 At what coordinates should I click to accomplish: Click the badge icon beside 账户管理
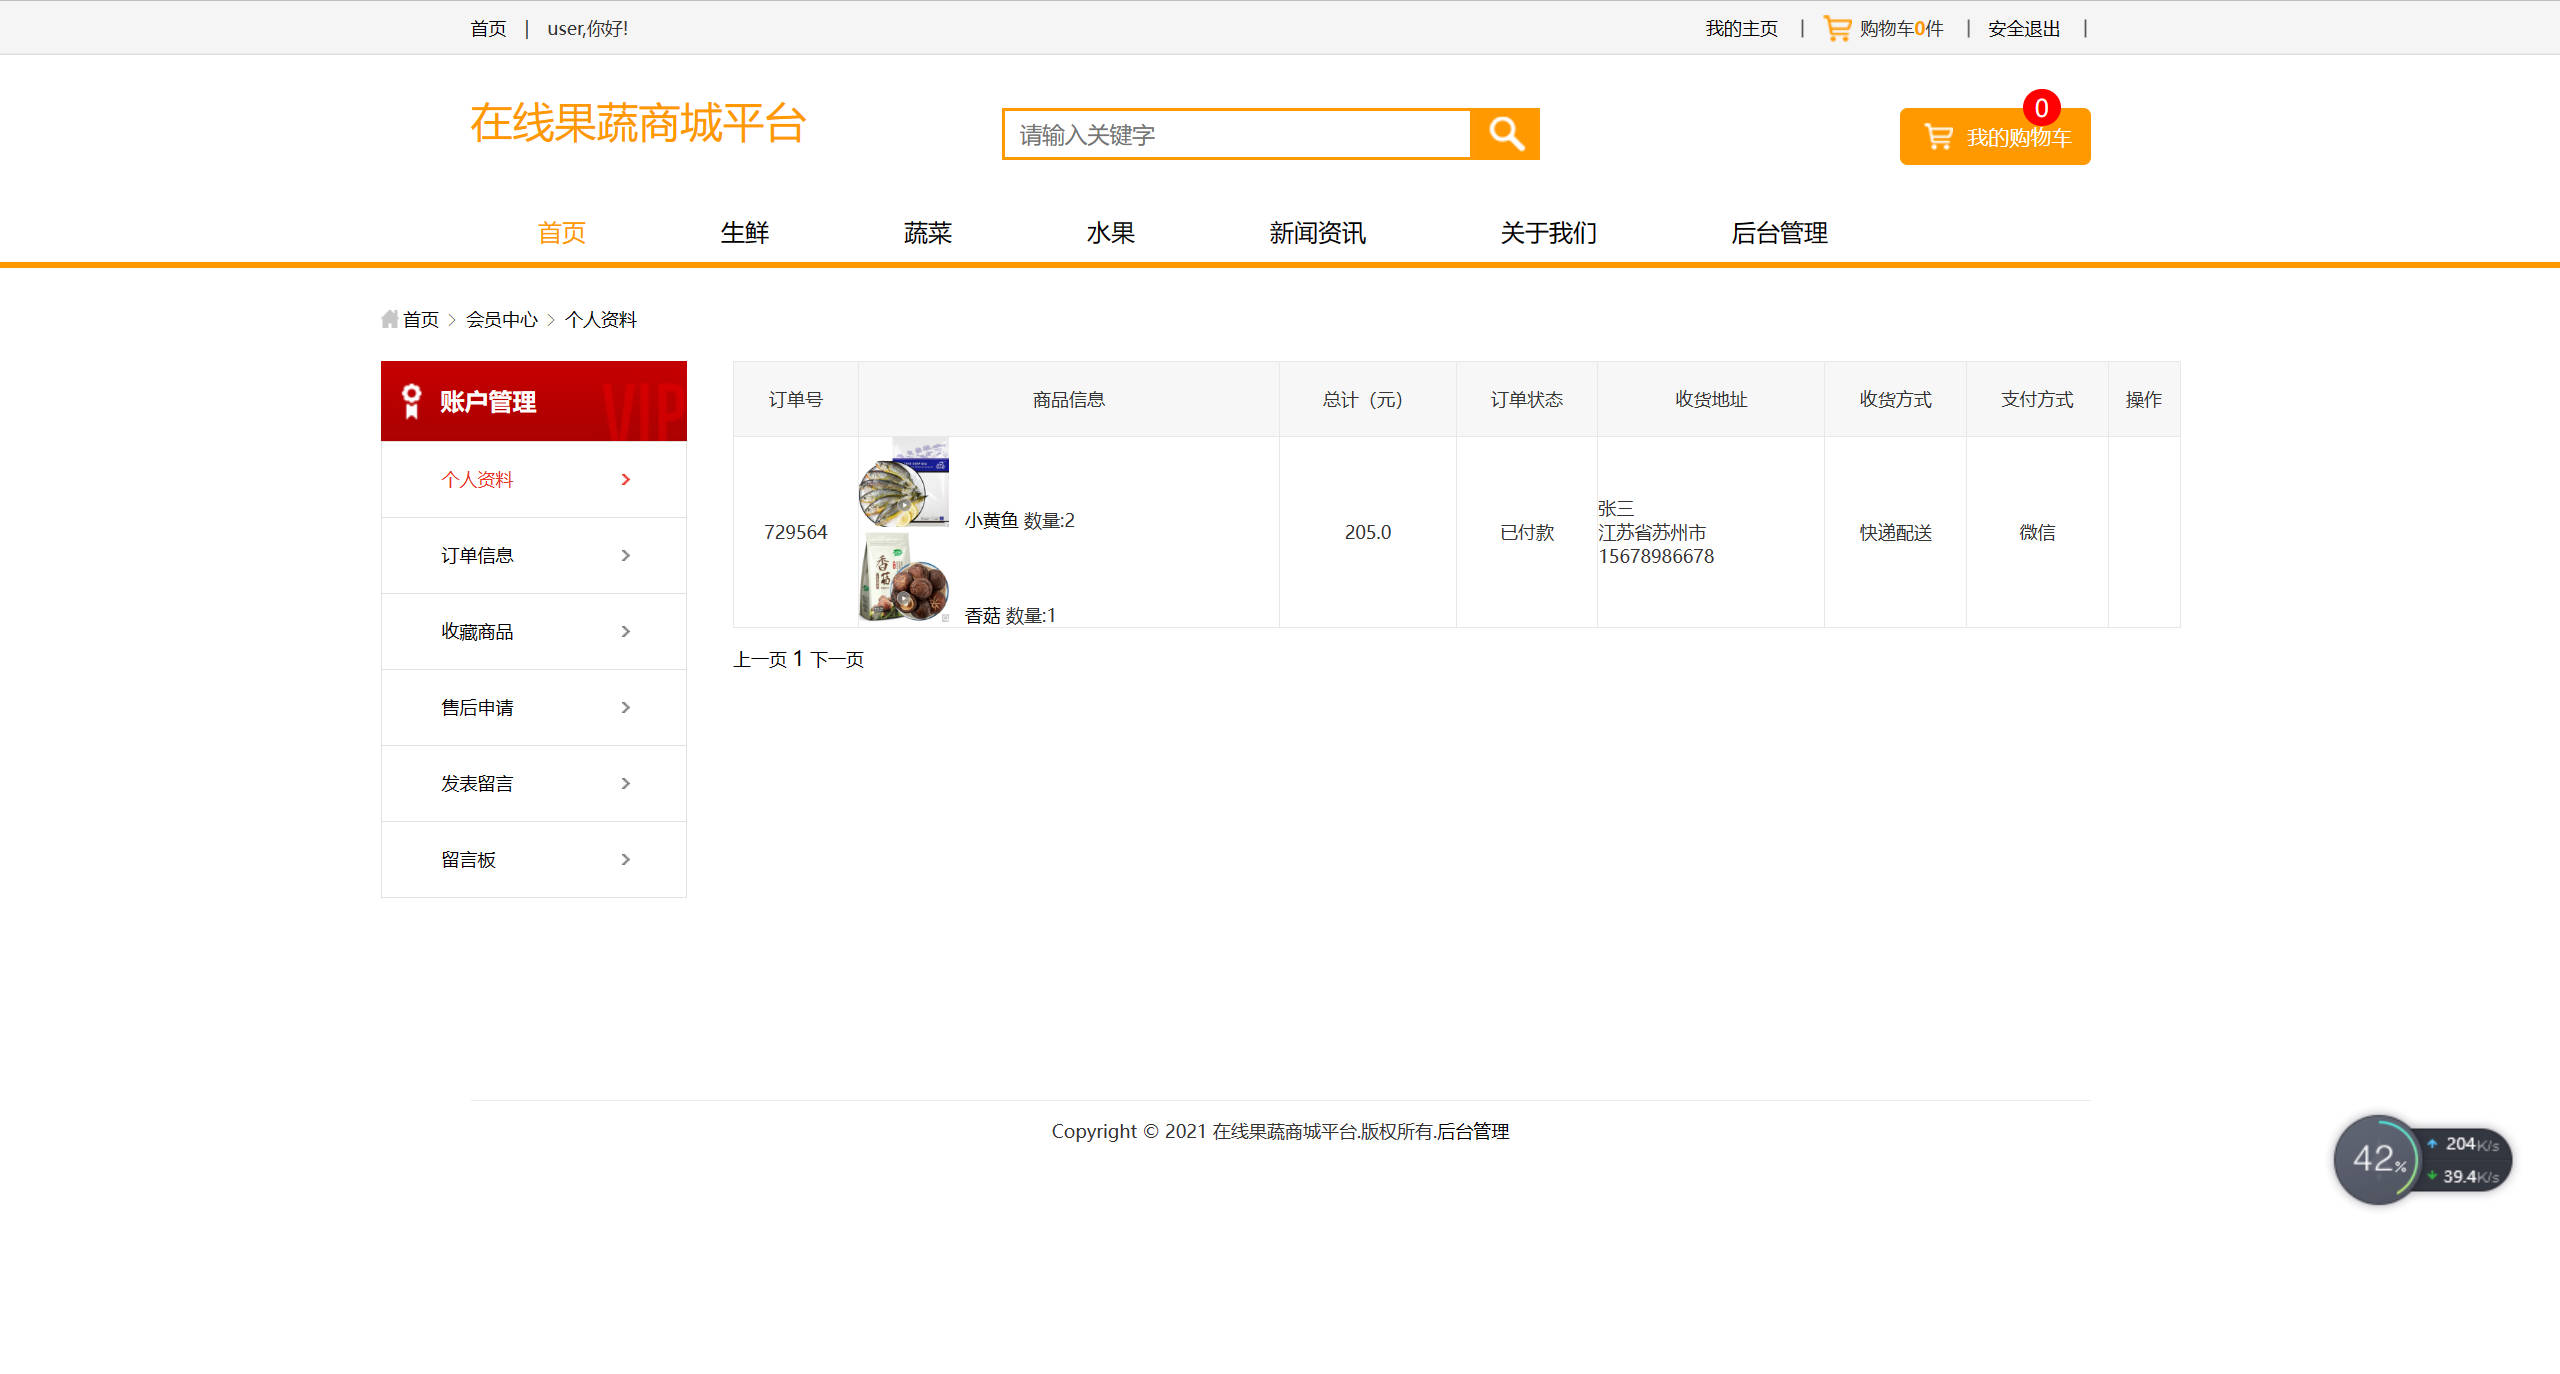(x=409, y=400)
